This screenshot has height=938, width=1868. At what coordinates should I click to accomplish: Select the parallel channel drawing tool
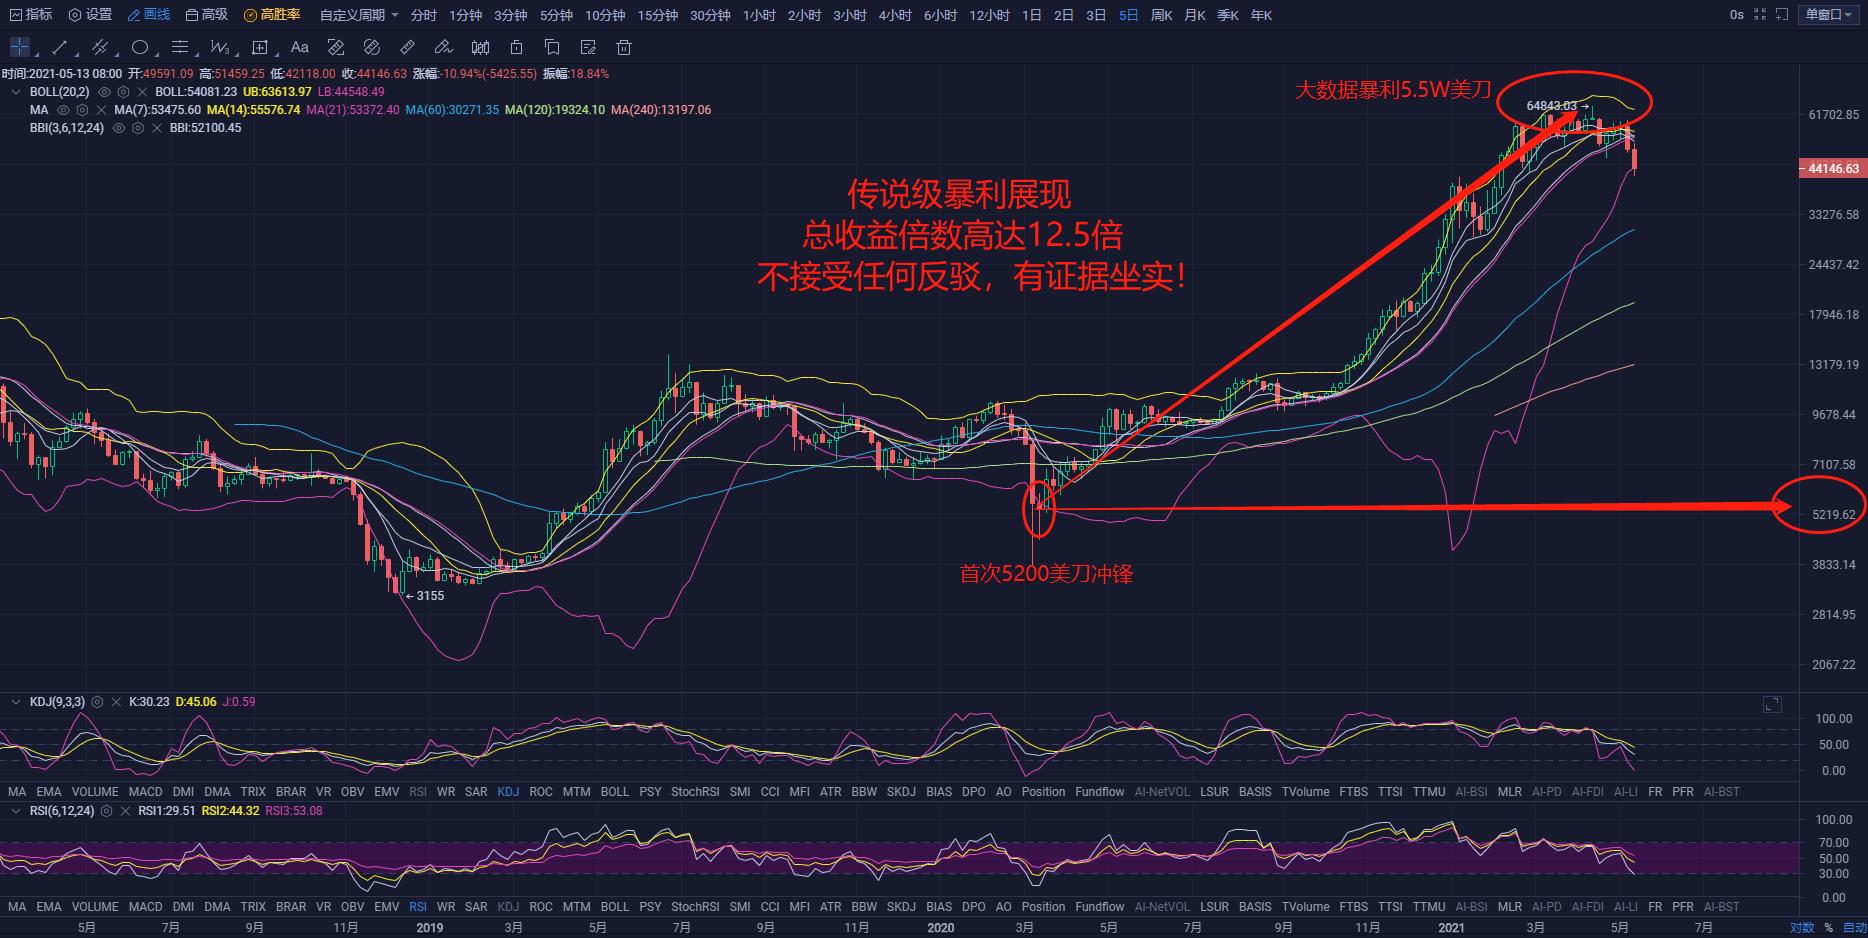pyautogui.click(x=100, y=47)
